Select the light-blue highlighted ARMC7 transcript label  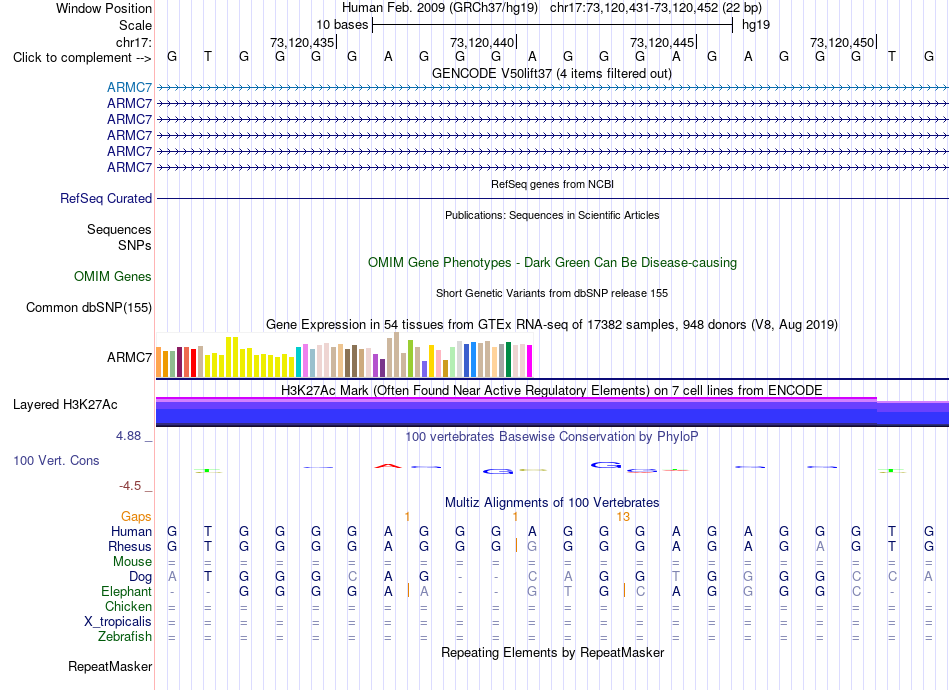click(x=129, y=88)
